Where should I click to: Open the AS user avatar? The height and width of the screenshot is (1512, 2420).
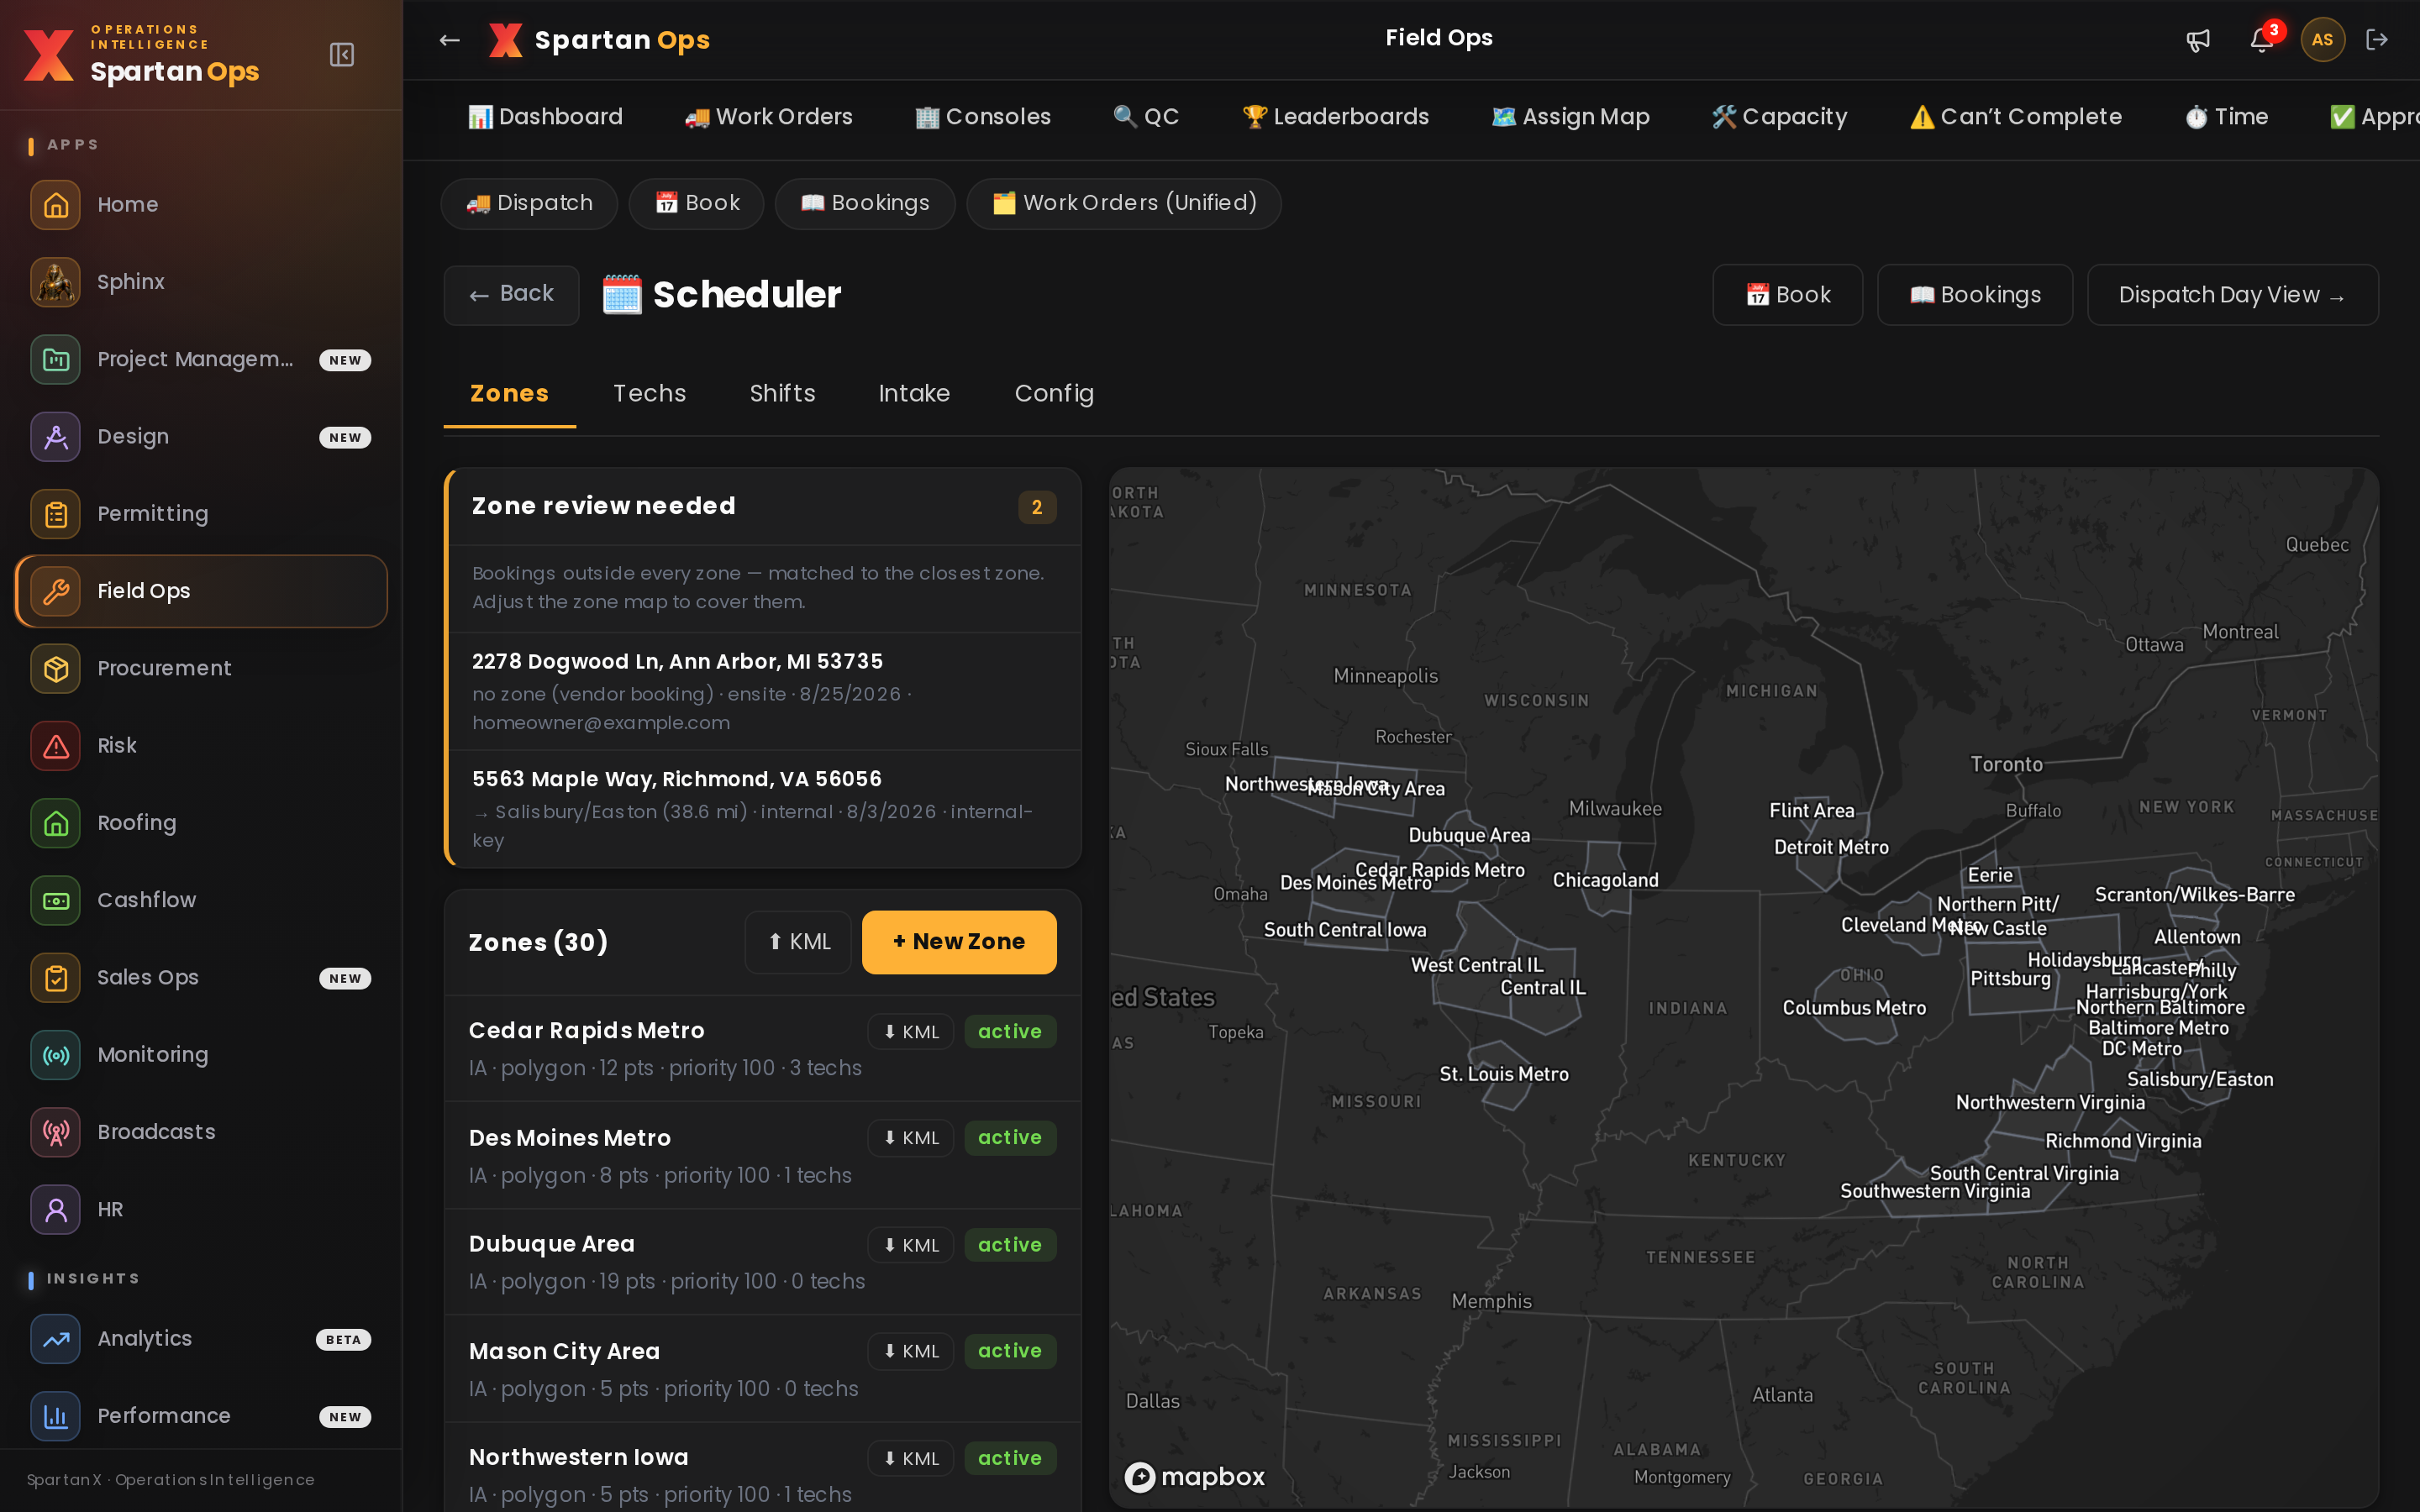pos(2322,40)
